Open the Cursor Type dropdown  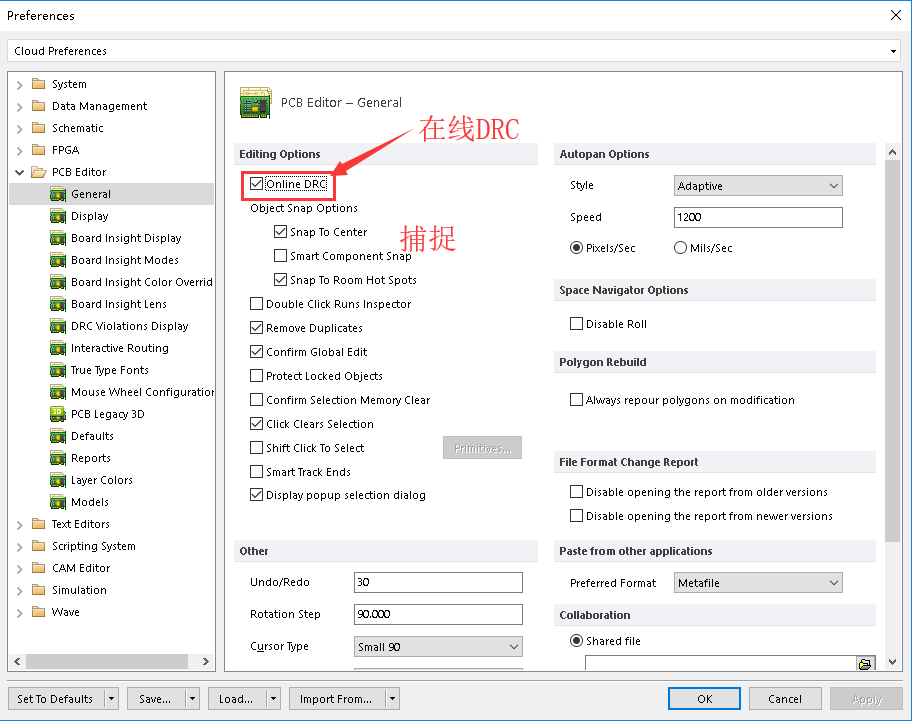tap(514, 647)
